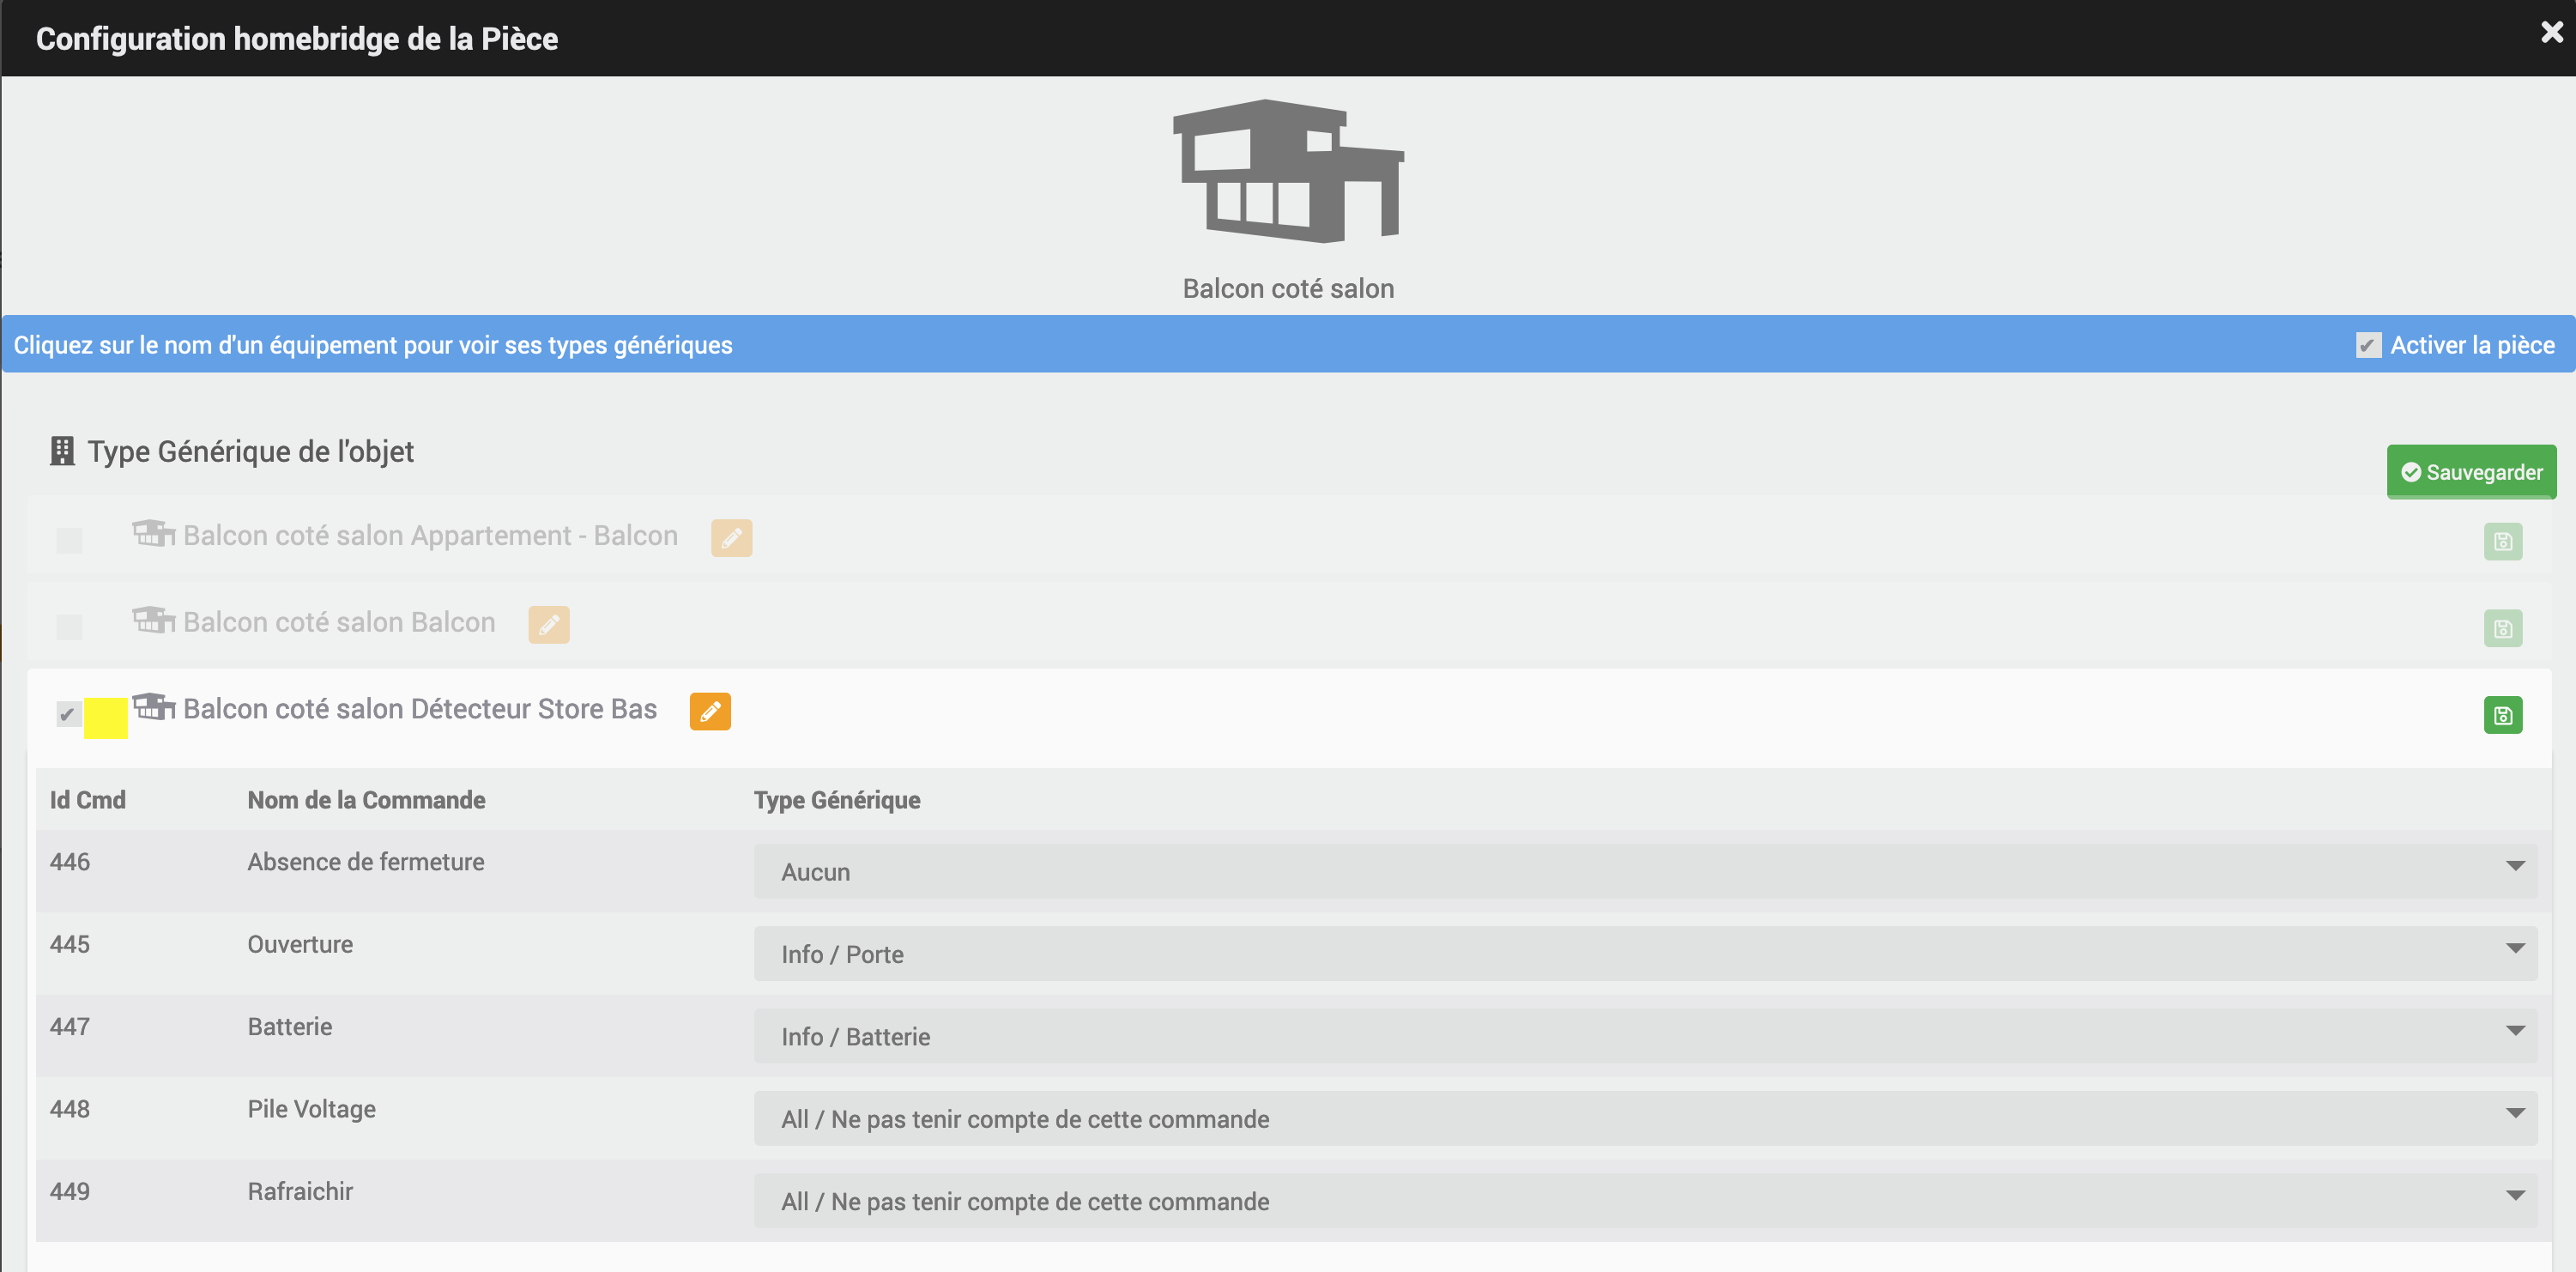Viewport: 2576px width, 1272px height.
Task: Click command name Pile Voltage
Action: click(312, 1109)
